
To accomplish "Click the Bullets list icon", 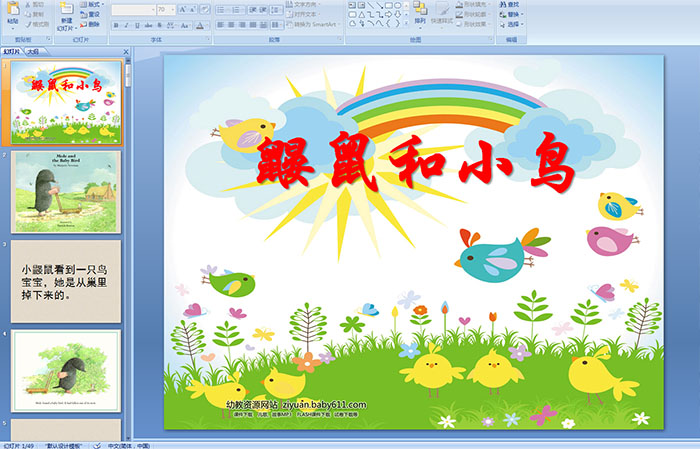I will click(223, 10).
